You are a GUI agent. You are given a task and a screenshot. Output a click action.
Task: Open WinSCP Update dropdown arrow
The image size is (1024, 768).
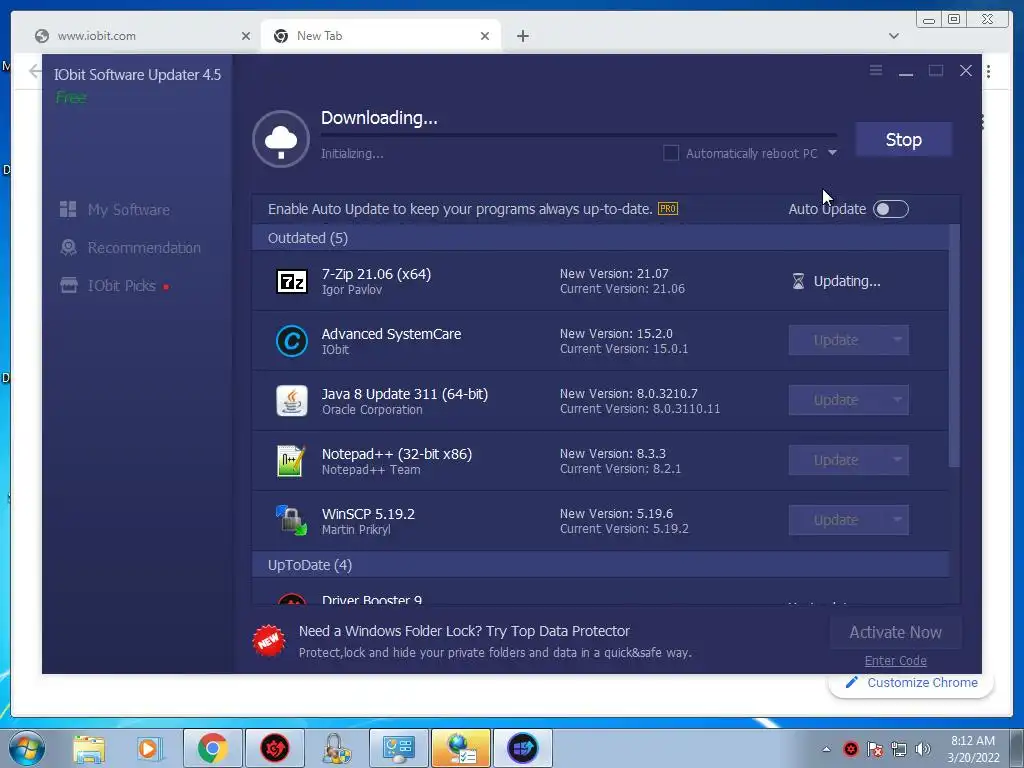[897, 520]
